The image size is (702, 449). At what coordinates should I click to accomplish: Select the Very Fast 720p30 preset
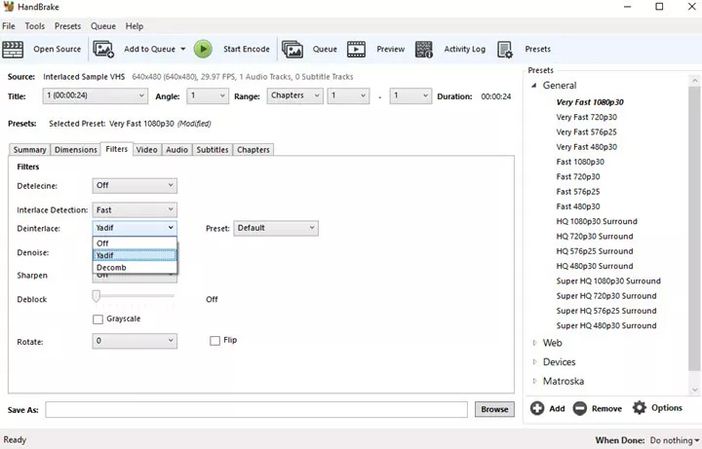[586, 117]
